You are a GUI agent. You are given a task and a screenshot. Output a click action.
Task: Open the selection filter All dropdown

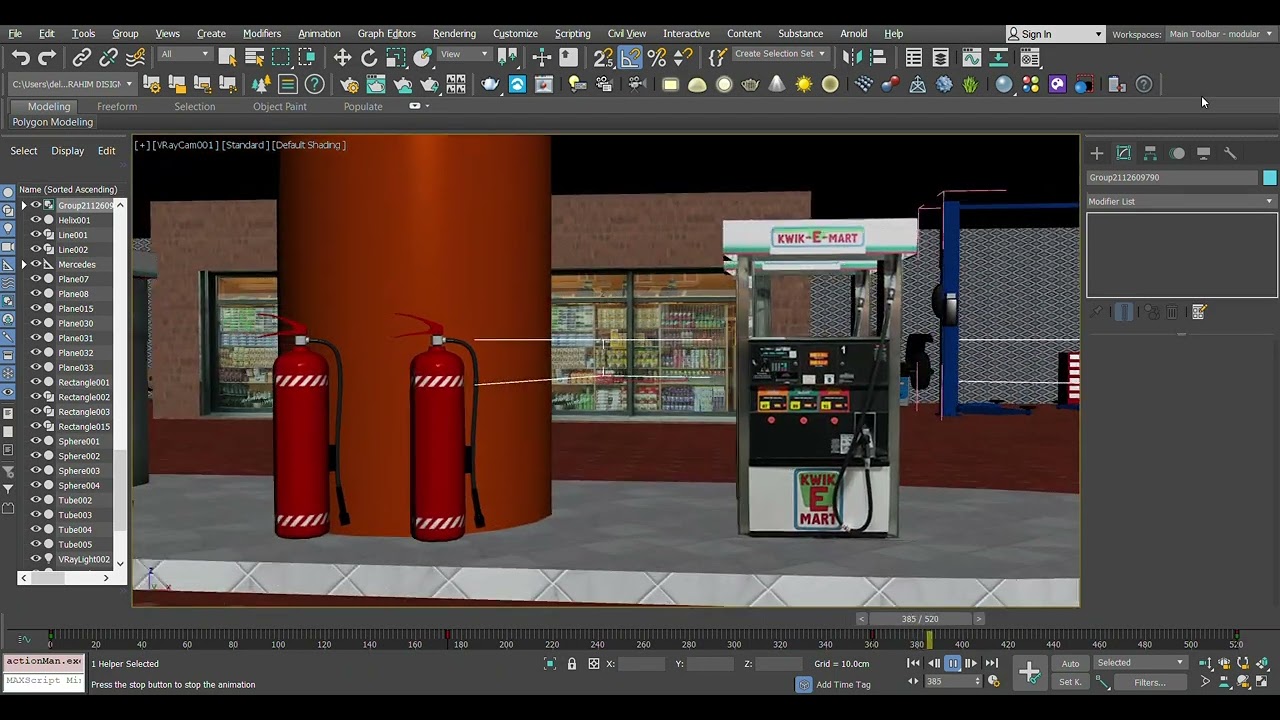tap(185, 54)
